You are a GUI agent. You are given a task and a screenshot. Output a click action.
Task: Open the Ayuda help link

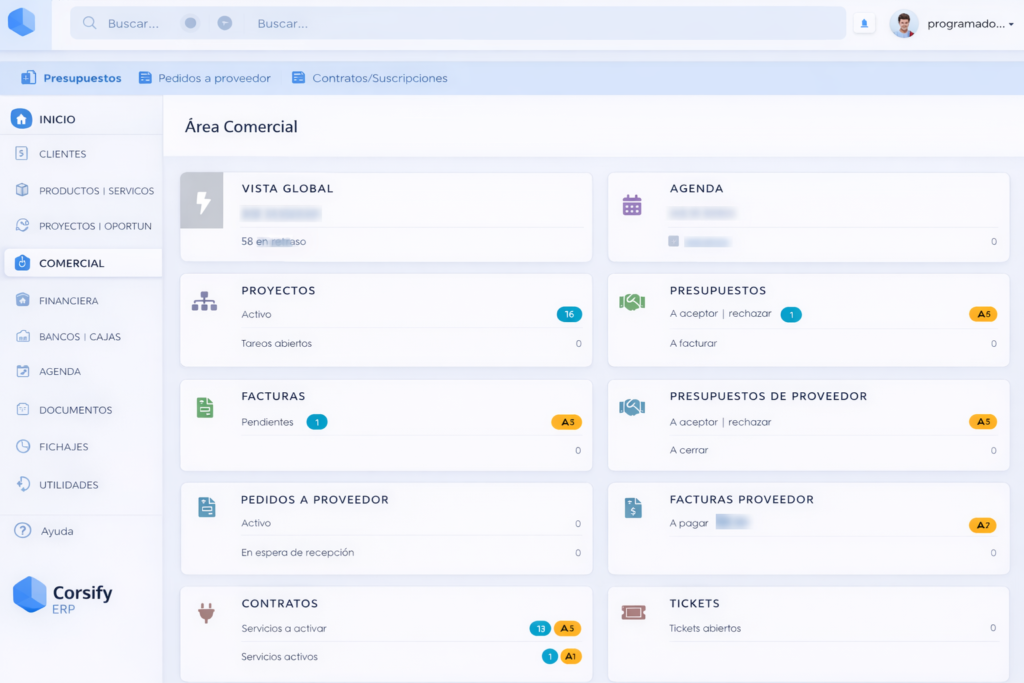point(57,531)
